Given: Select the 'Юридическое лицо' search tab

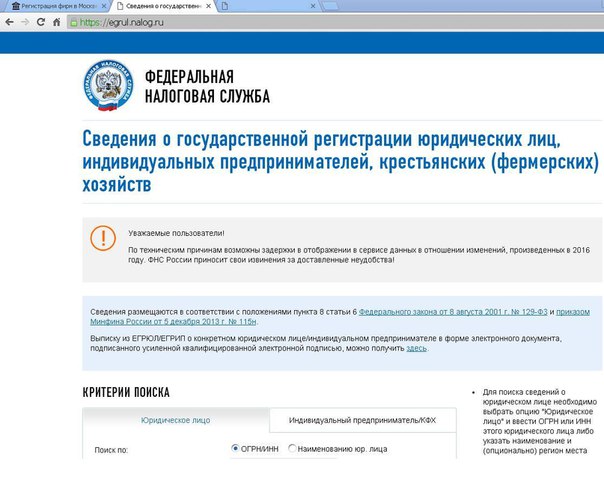Looking at the screenshot, I should point(176,420).
